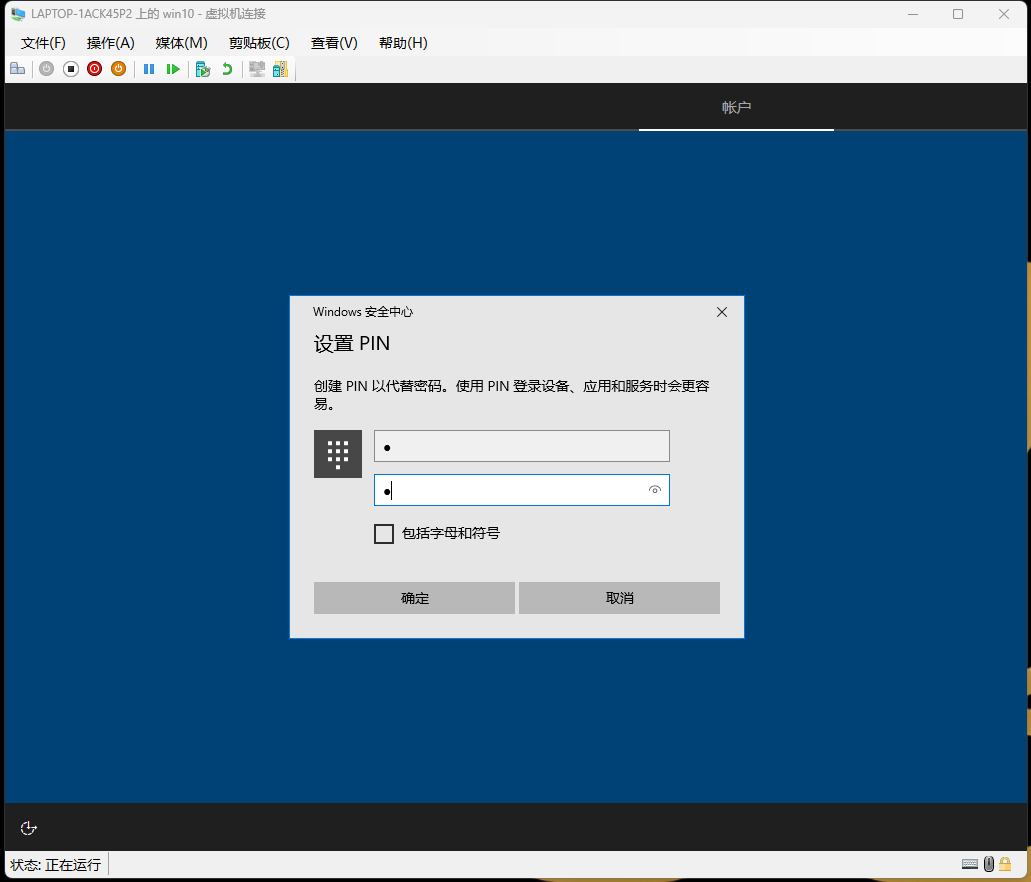
Task: Maximize the virtual machine connection window
Action: [x=958, y=14]
